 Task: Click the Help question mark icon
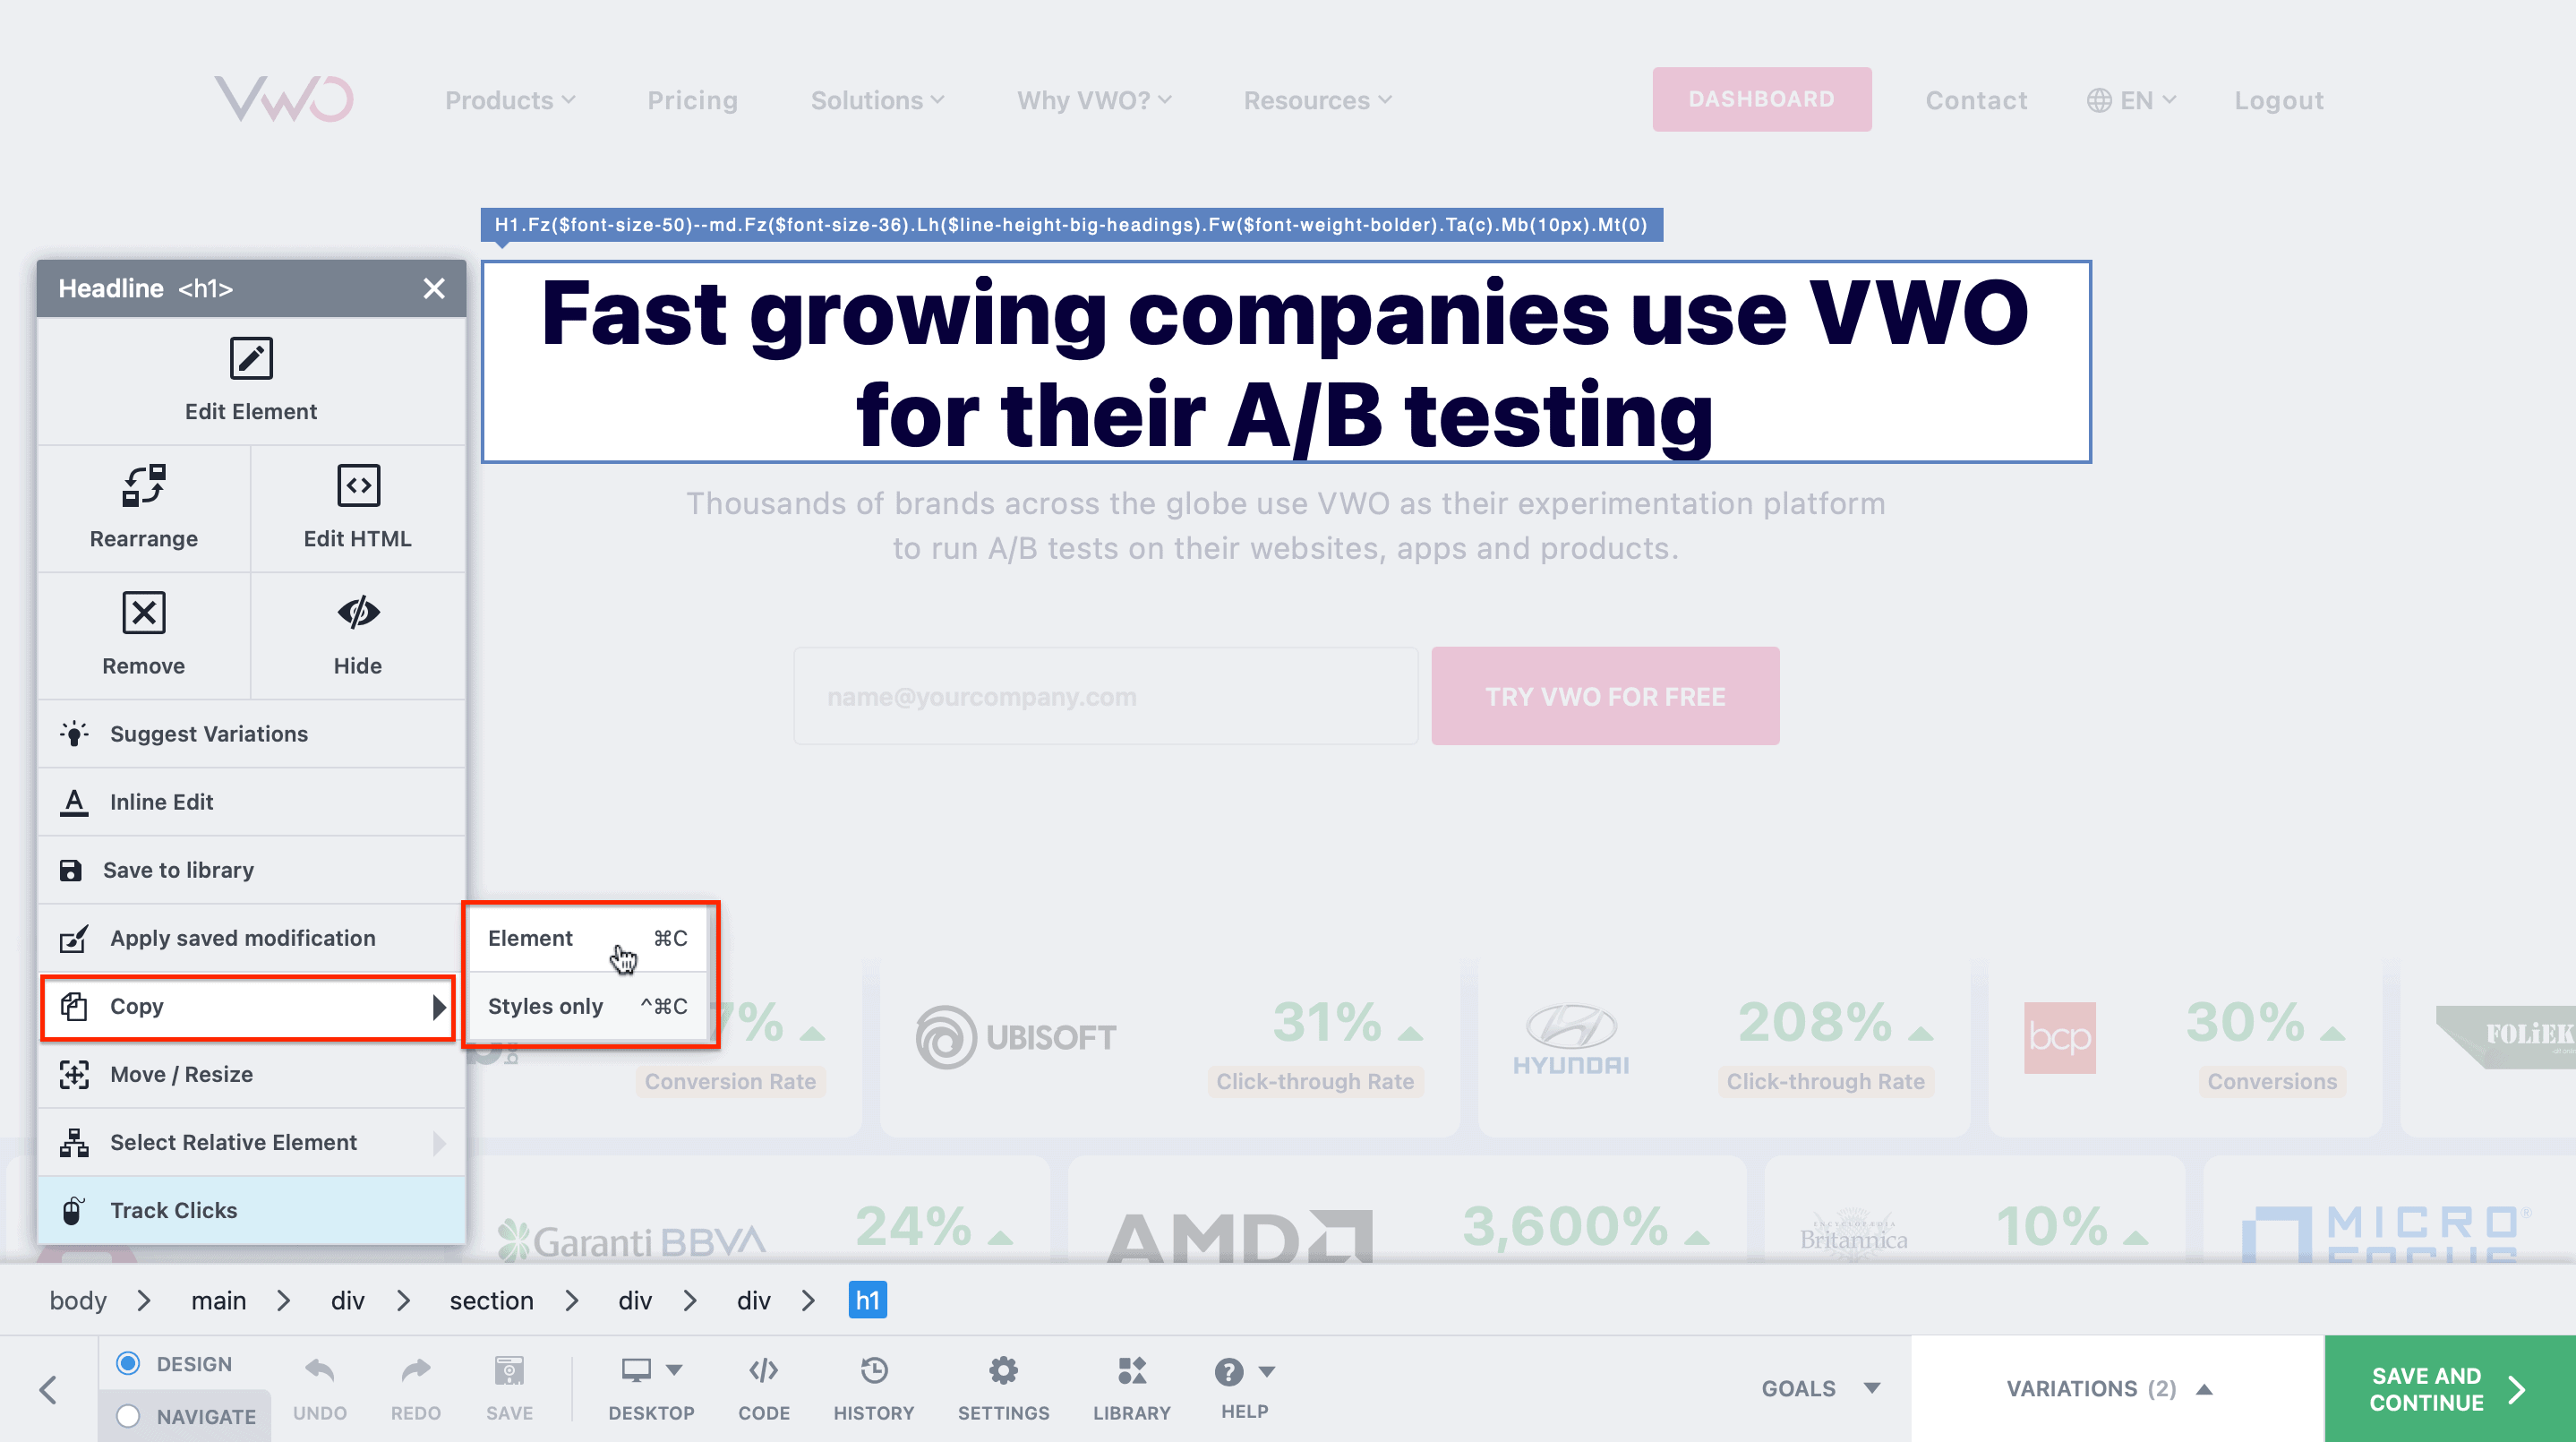click(1229, 1371)
